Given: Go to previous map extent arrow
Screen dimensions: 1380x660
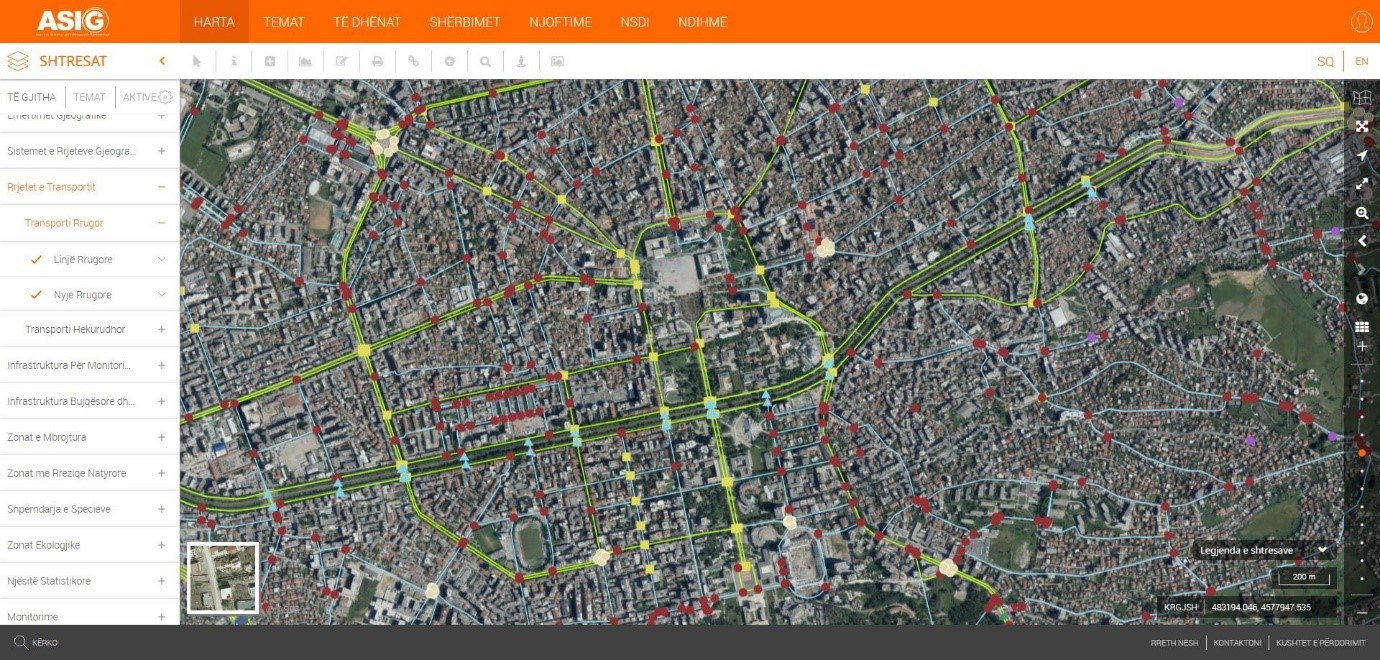Looking at the screenshot, I should (x=1361, y=241).
